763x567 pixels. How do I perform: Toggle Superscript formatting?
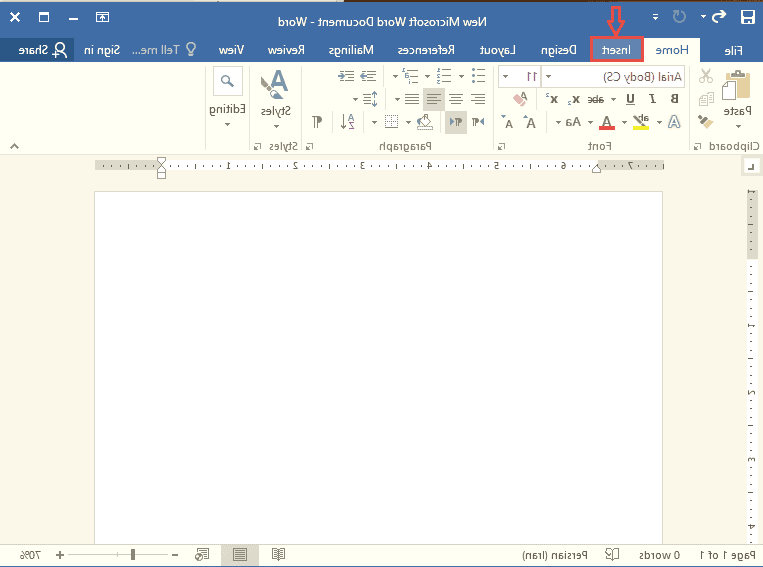(553, 99)
